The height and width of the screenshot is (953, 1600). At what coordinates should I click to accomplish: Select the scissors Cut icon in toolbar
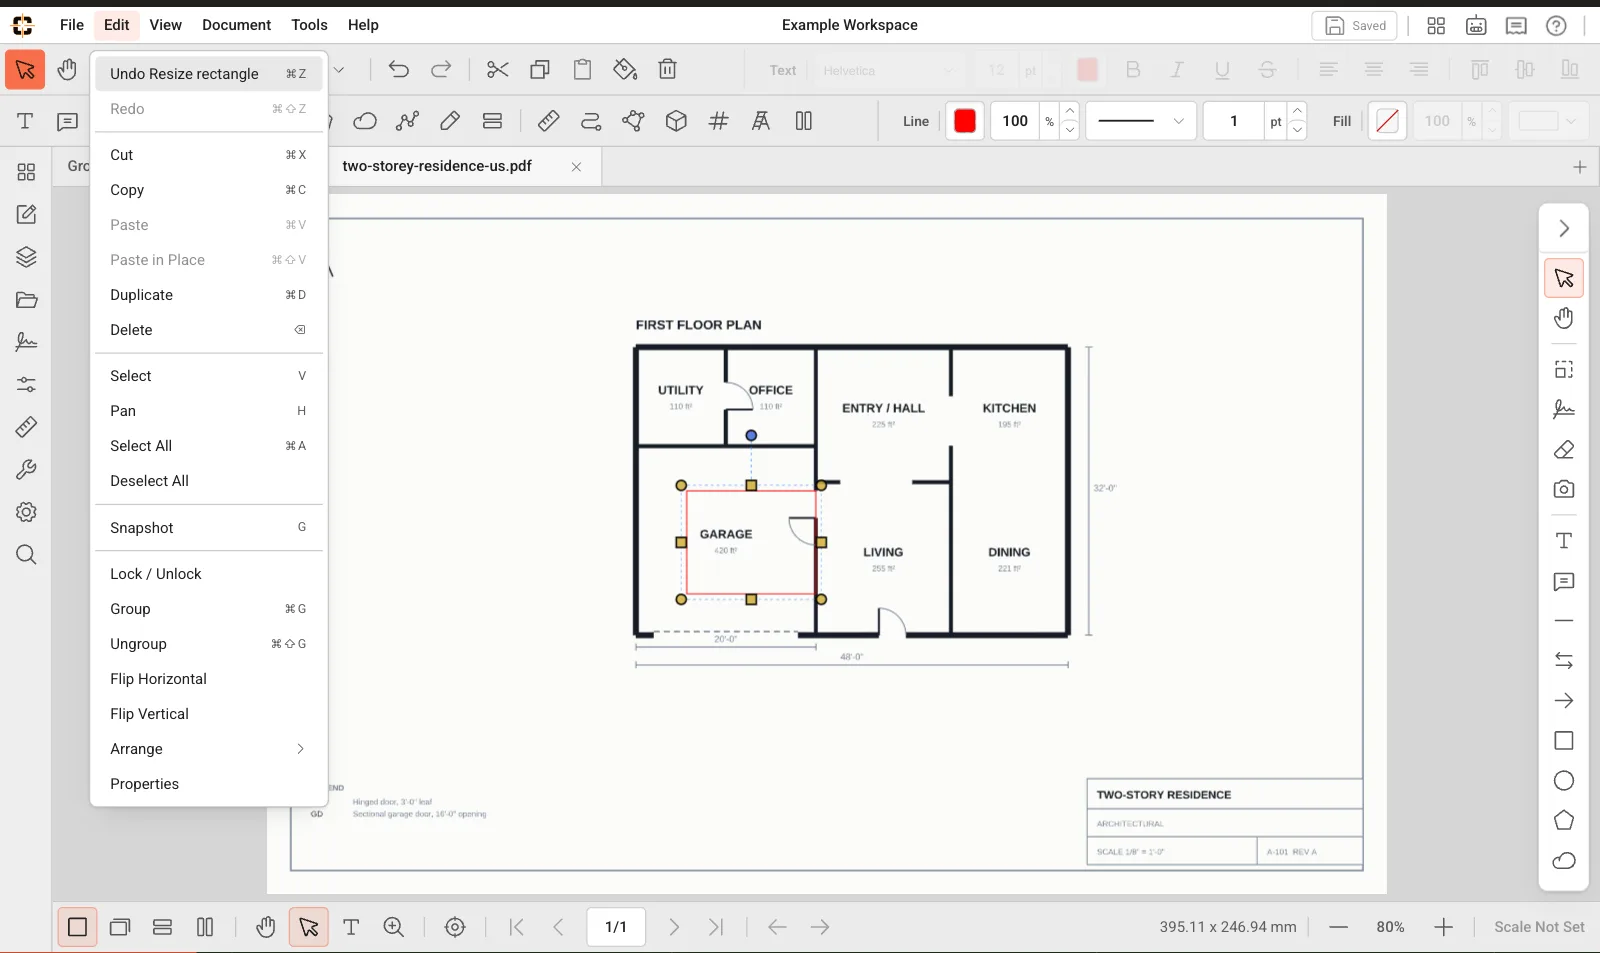497,69
